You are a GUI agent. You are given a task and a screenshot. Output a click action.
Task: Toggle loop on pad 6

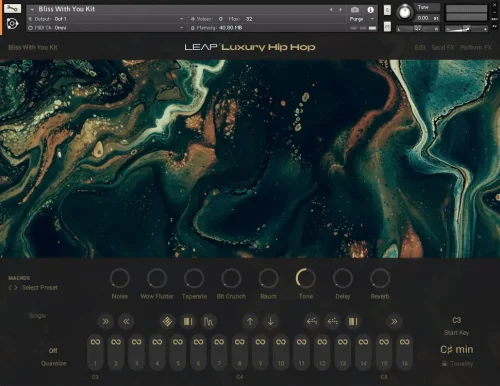tap(198, 342)
